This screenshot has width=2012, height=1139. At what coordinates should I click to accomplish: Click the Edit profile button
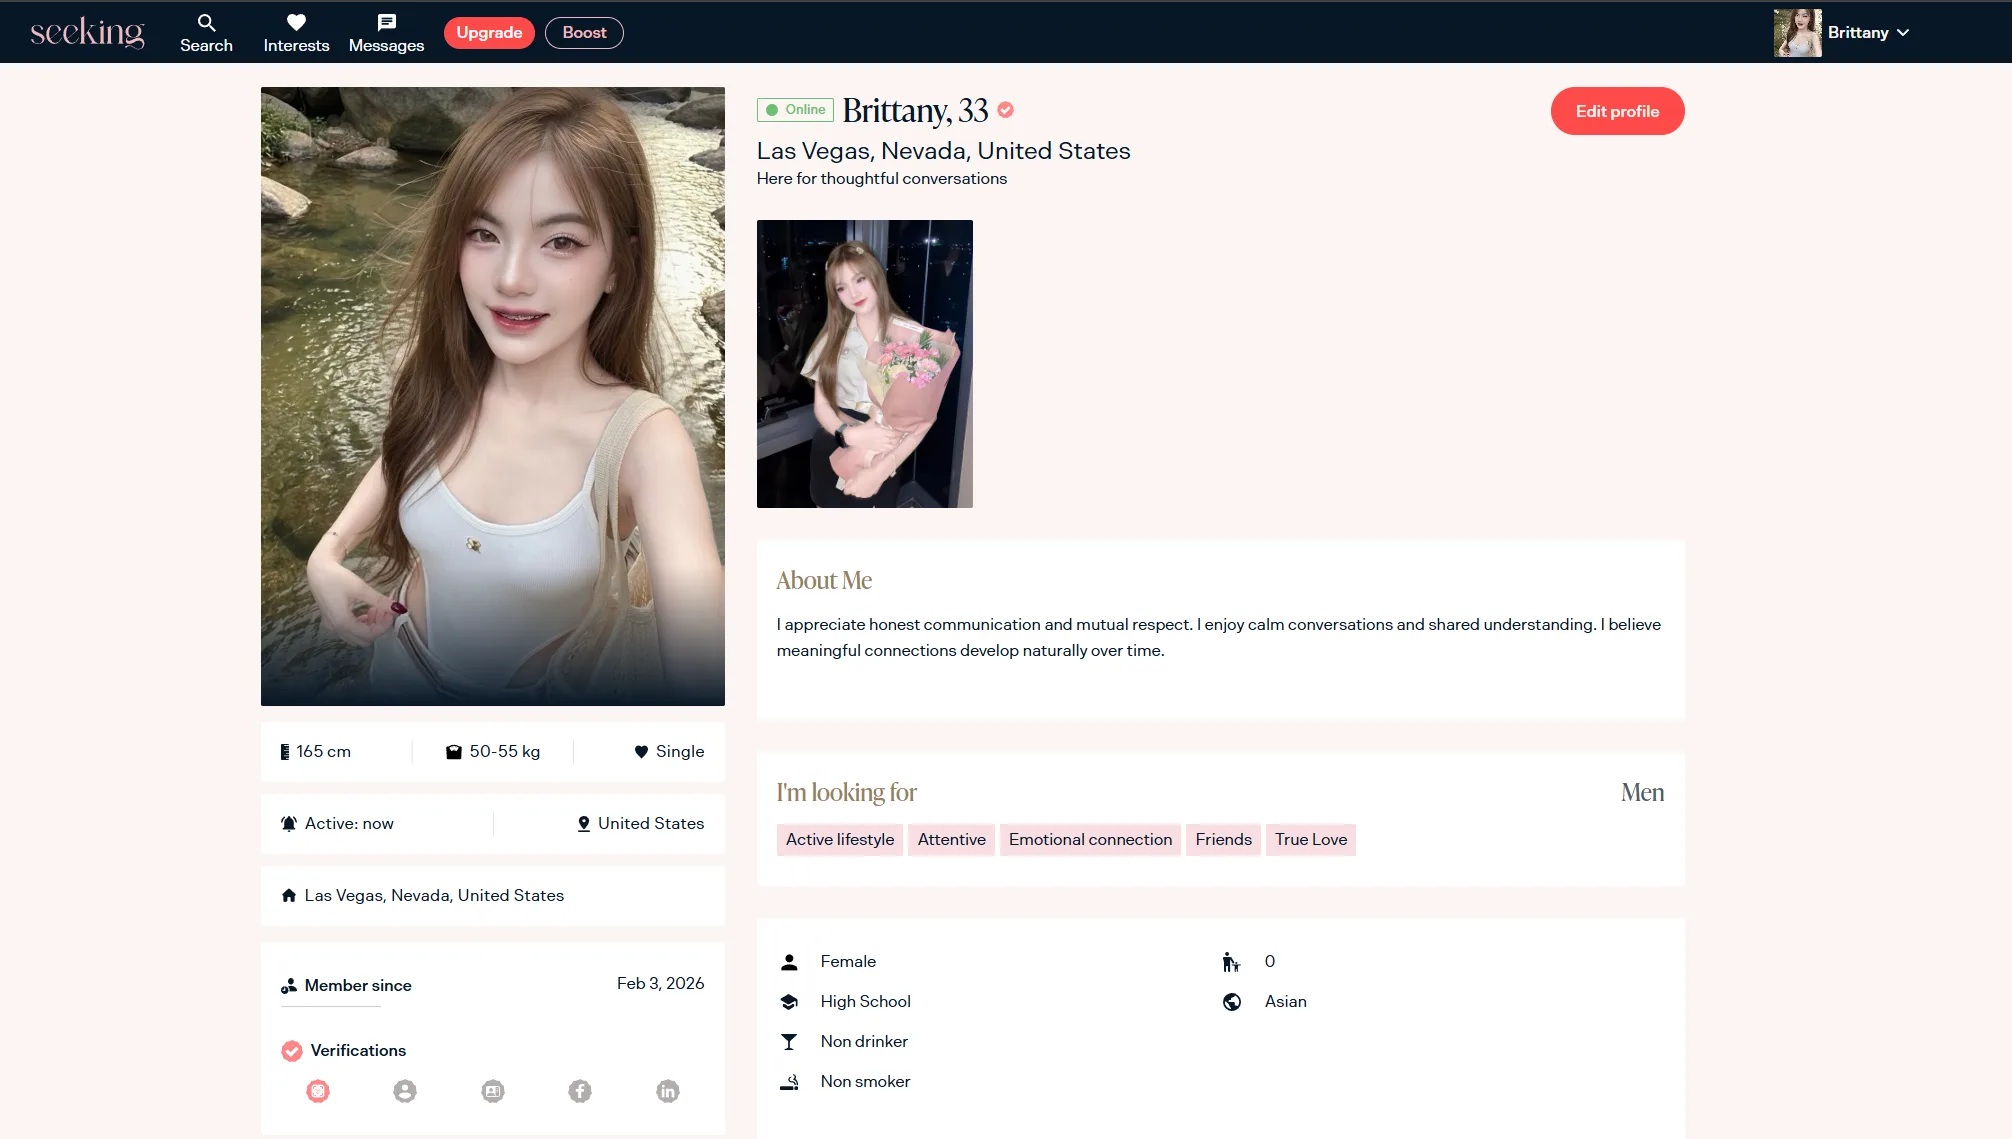(1617, 111)
